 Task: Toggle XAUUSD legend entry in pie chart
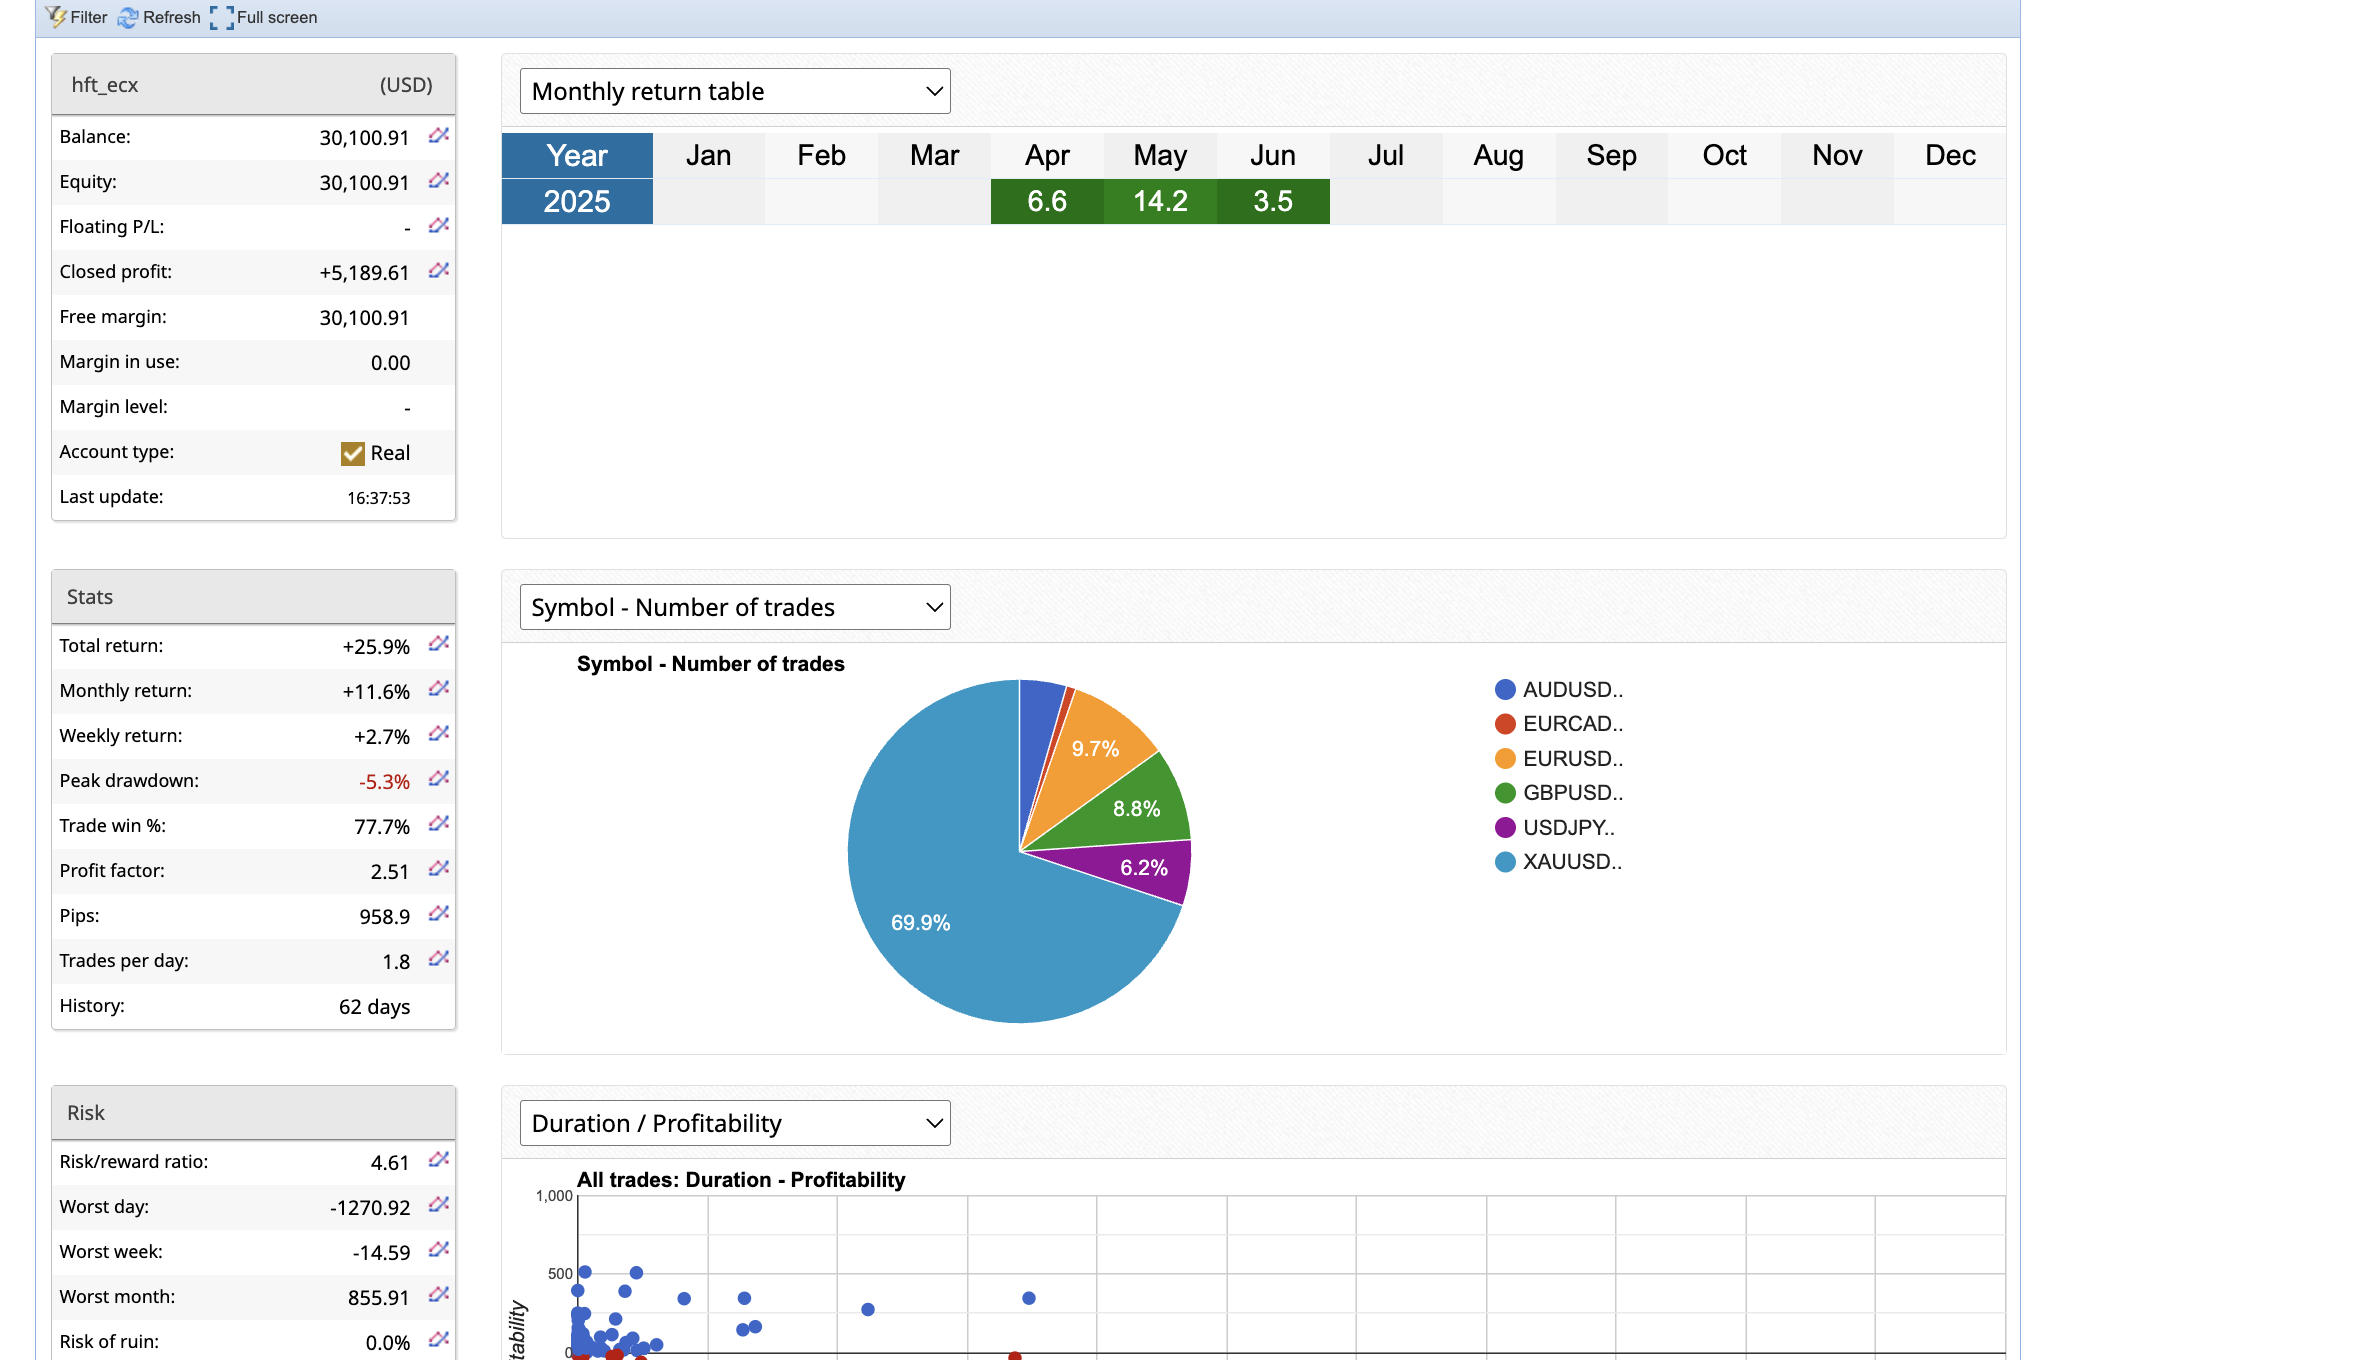click(1558, 862)
